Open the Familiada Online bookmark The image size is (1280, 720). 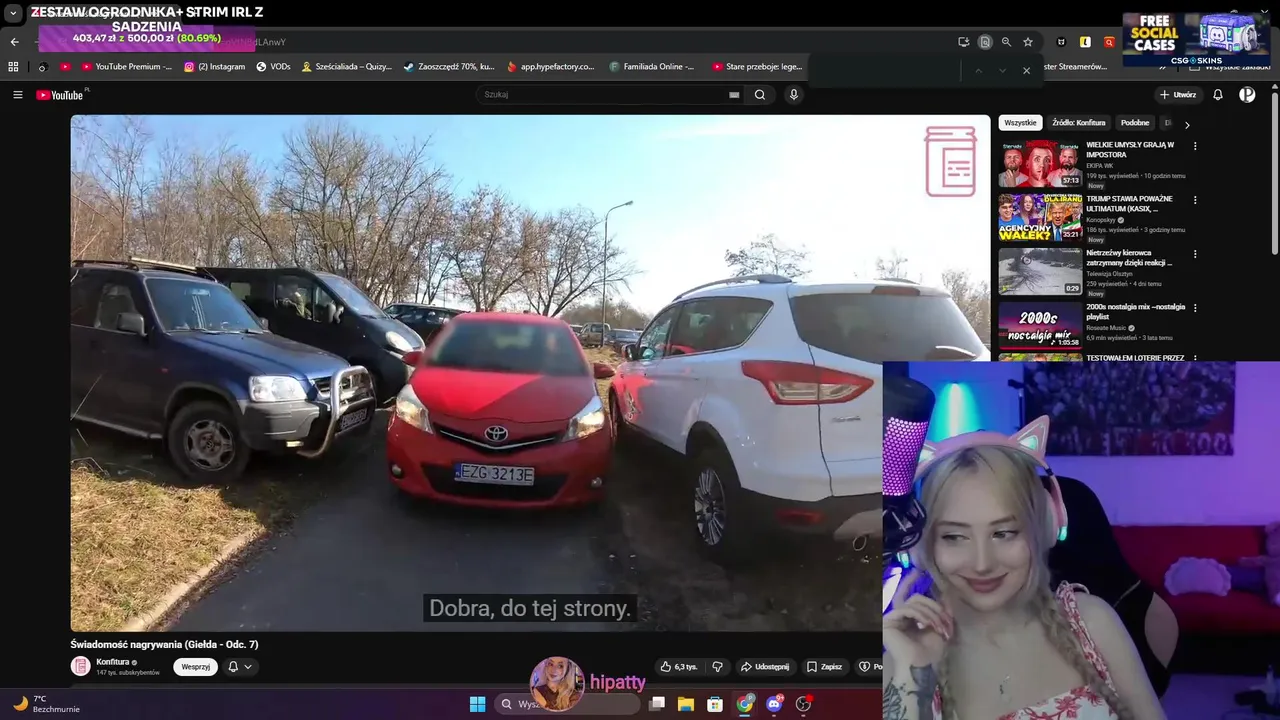[x=651, y=67]
